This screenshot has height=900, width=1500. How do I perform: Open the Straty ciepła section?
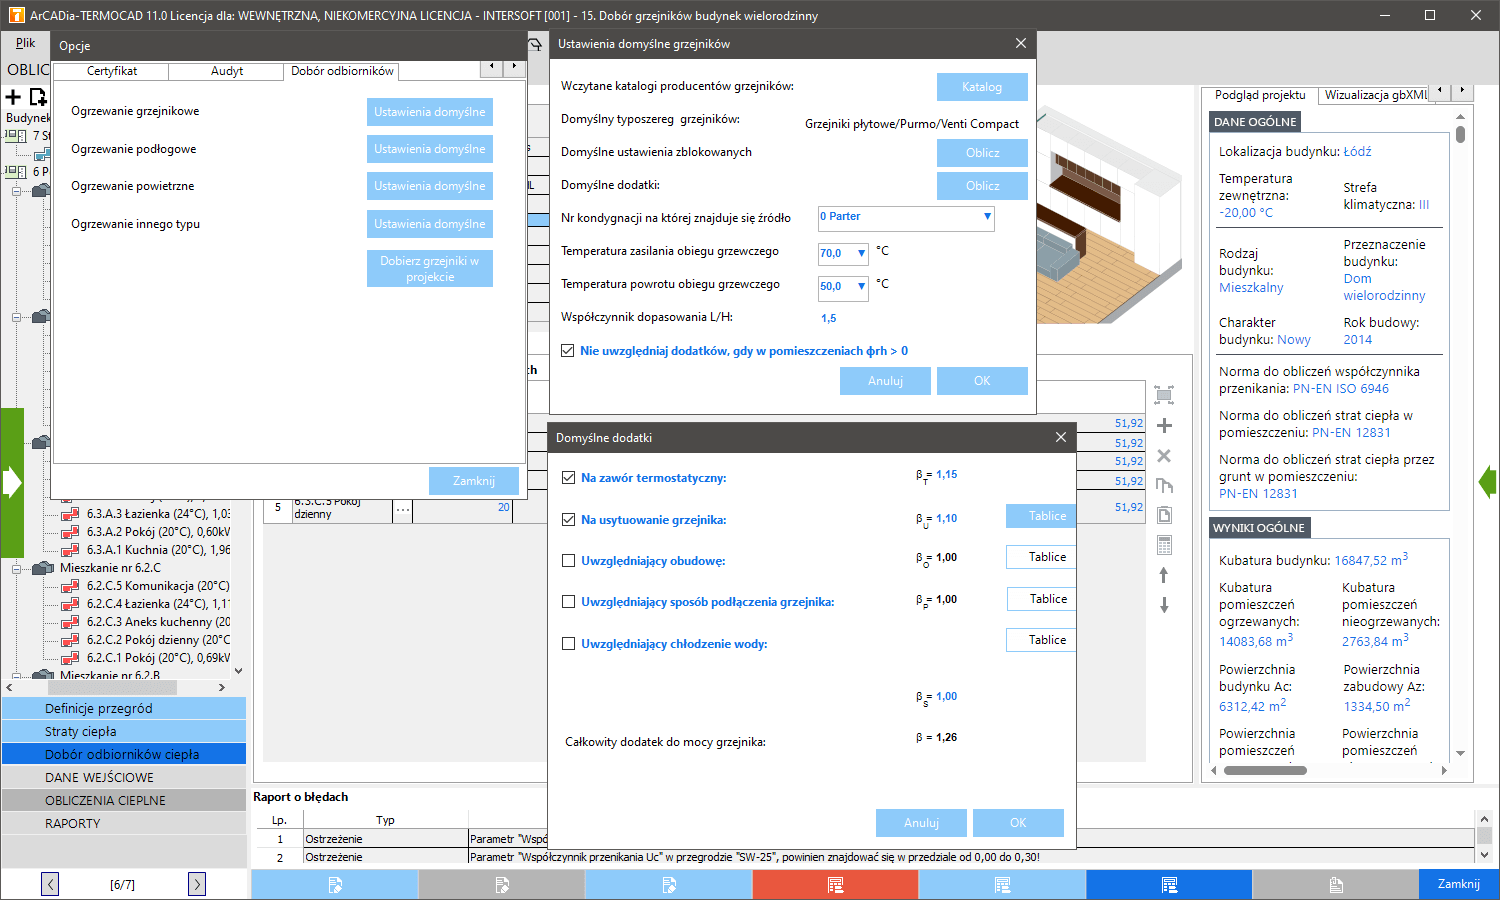[124, 731]
